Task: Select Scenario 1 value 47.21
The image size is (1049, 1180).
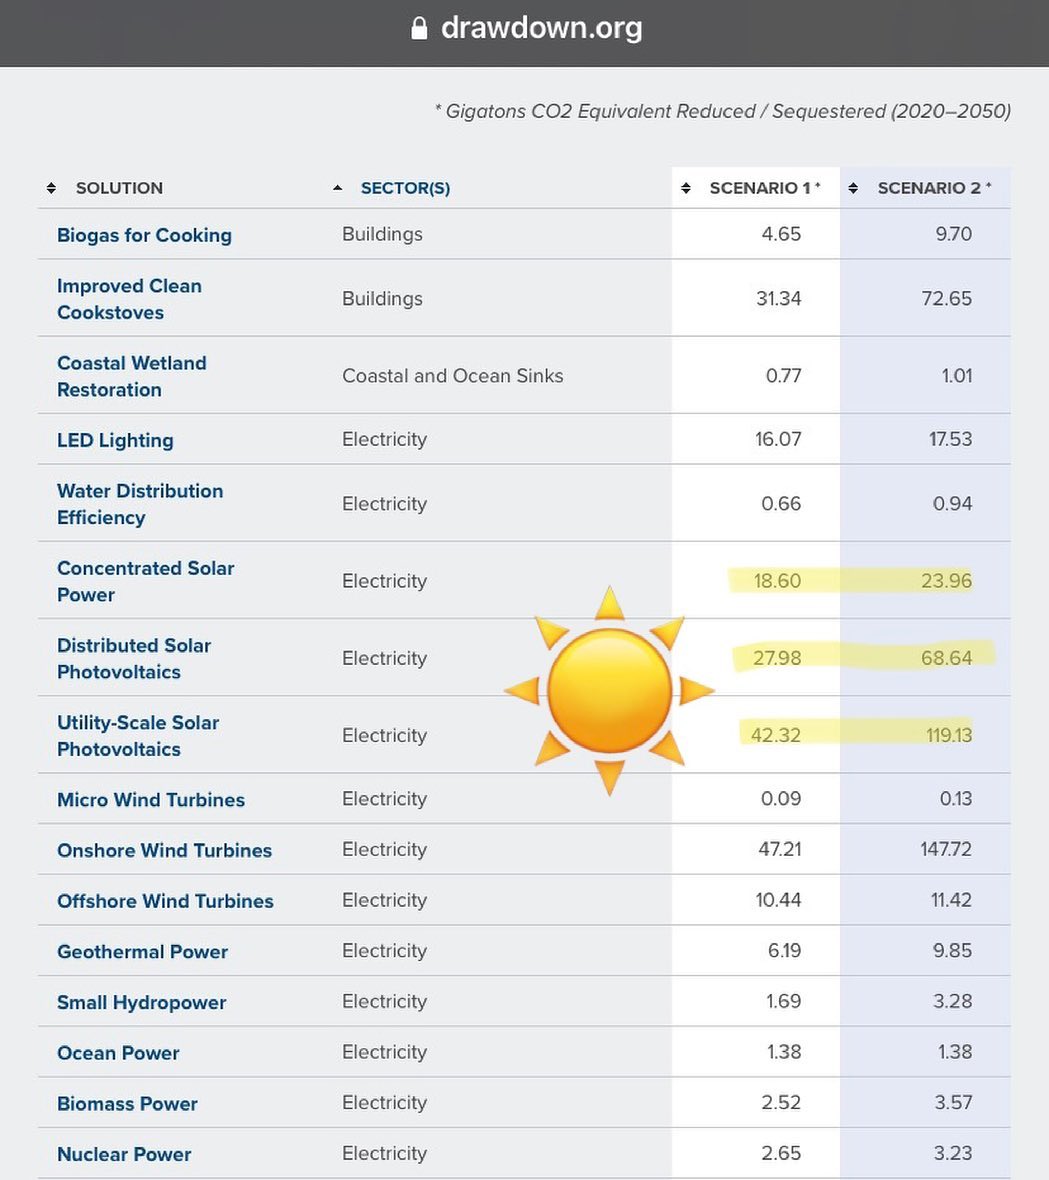Action: 780,850
